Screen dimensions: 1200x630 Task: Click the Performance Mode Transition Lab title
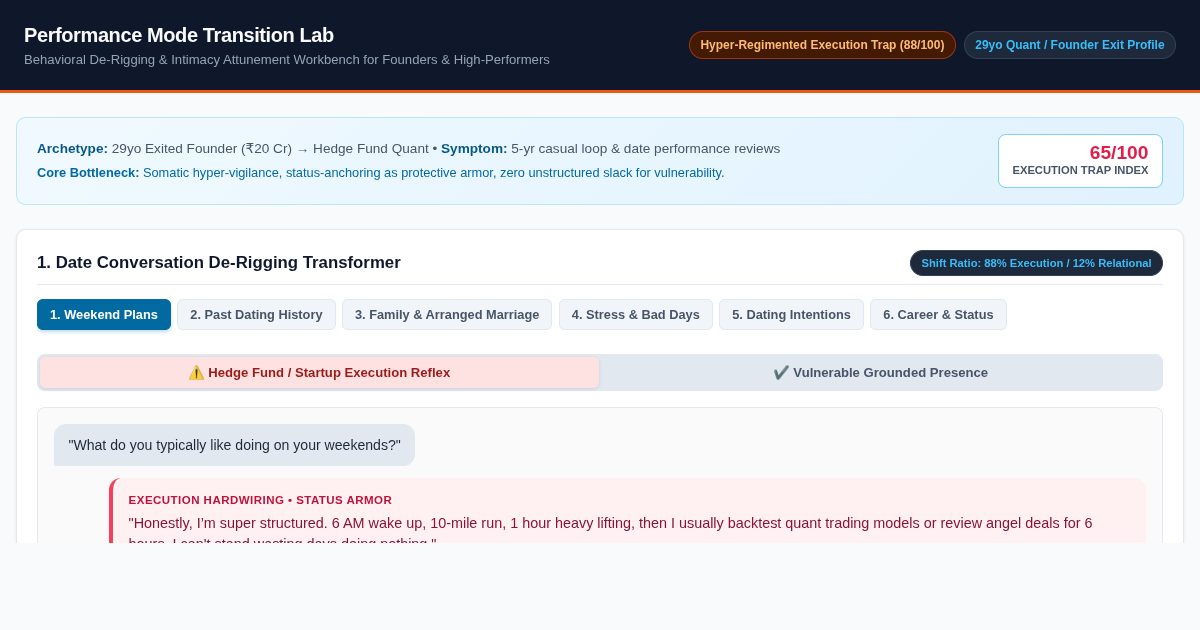(179, 35)
